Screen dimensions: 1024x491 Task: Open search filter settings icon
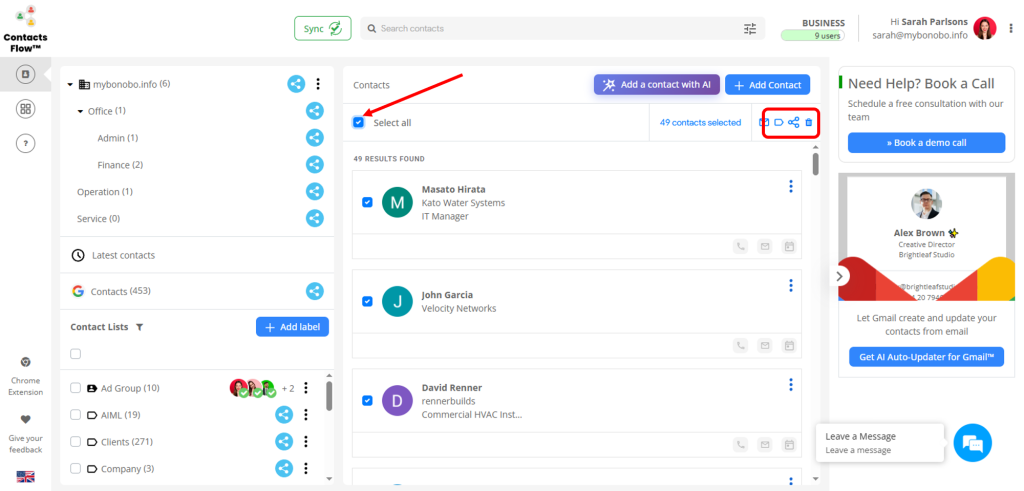click(750, 29)
